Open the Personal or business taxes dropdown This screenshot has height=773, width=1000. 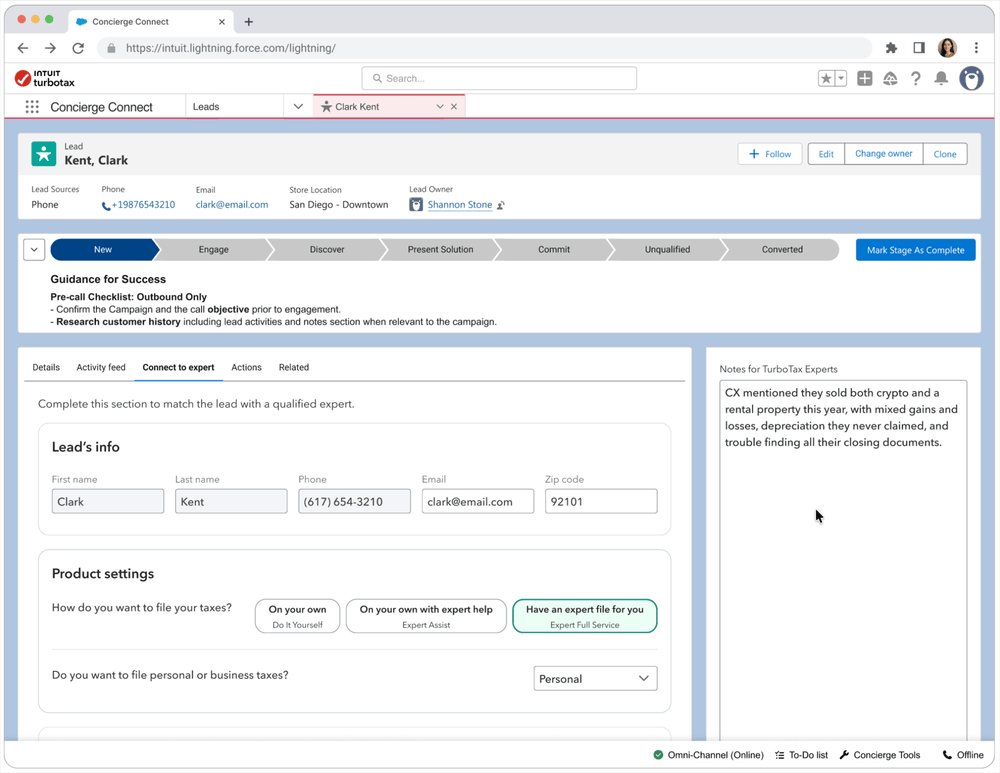pos(595,679)
